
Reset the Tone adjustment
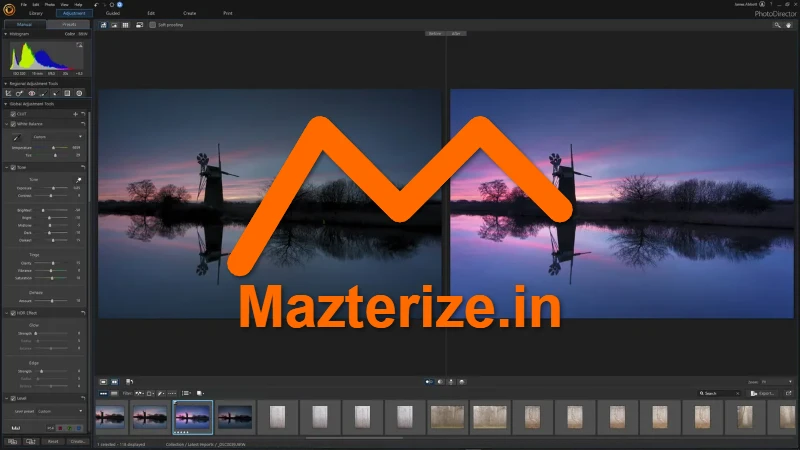pos(83,167)
